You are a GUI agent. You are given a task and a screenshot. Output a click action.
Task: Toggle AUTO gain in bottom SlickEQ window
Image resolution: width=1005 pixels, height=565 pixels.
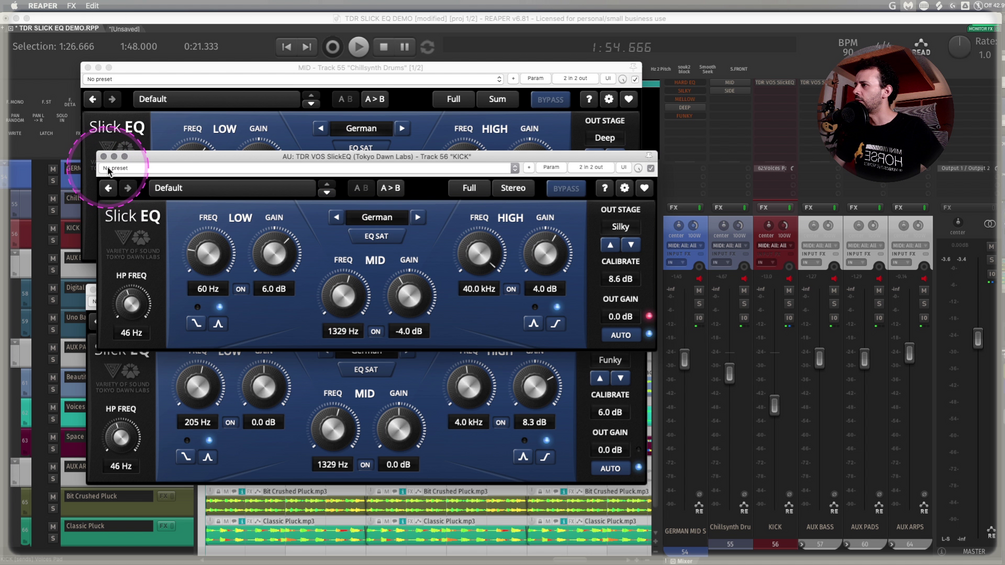pos(610,468)
